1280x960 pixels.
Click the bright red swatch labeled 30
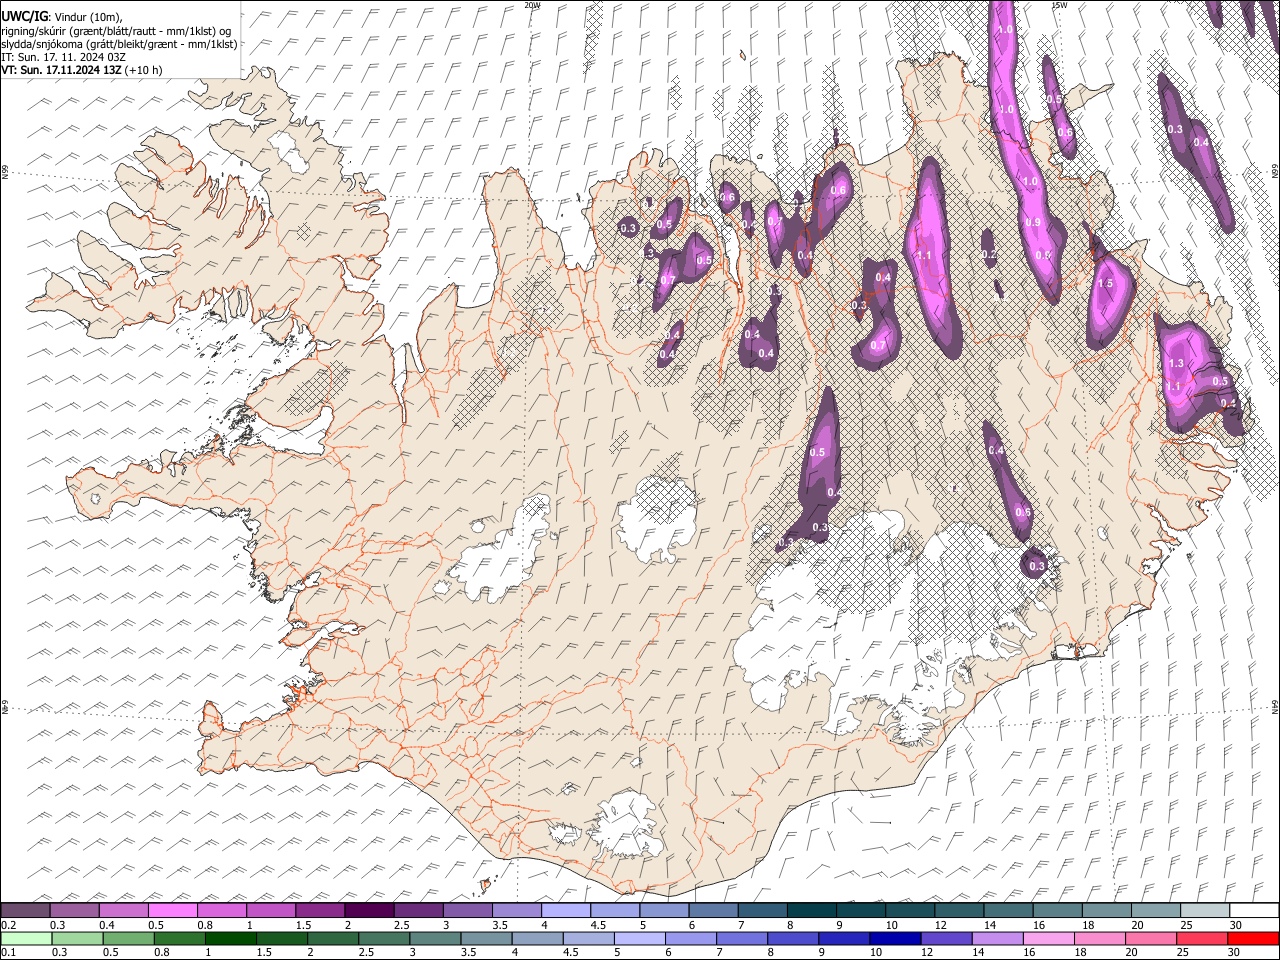1253,938
